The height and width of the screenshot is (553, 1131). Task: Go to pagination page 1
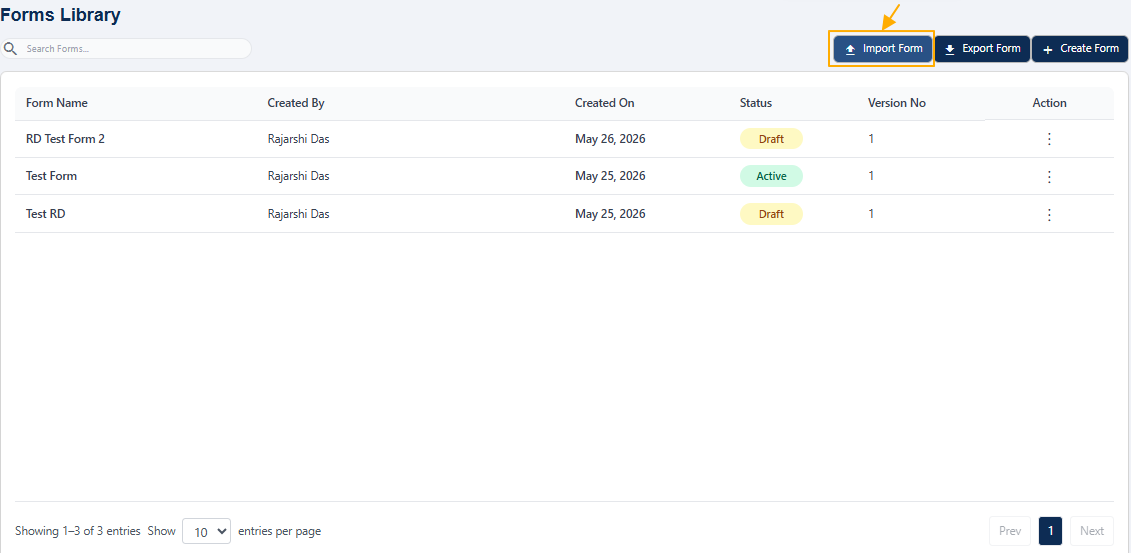(1050, 531)
